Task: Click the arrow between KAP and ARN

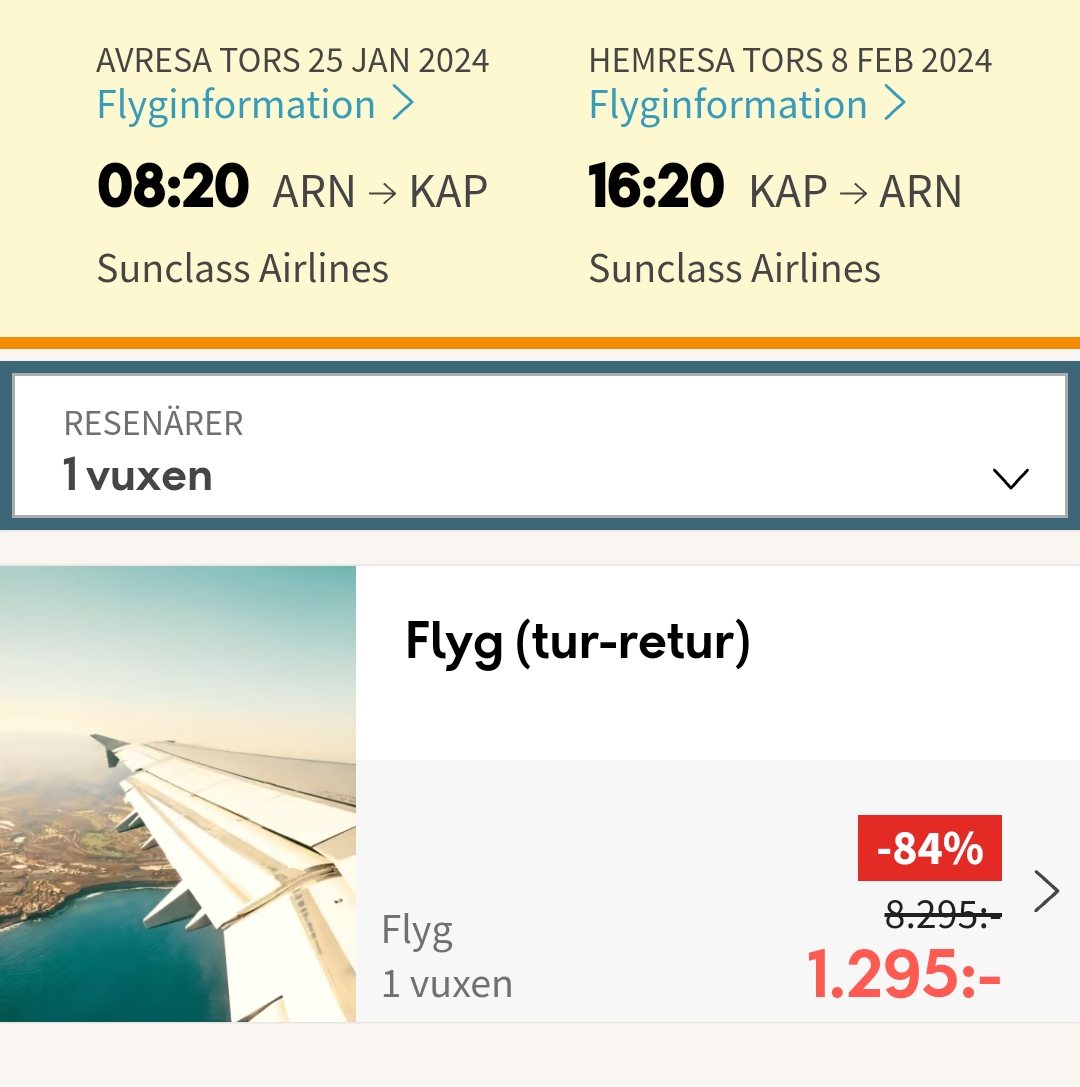Action: (x=853, y=193)
